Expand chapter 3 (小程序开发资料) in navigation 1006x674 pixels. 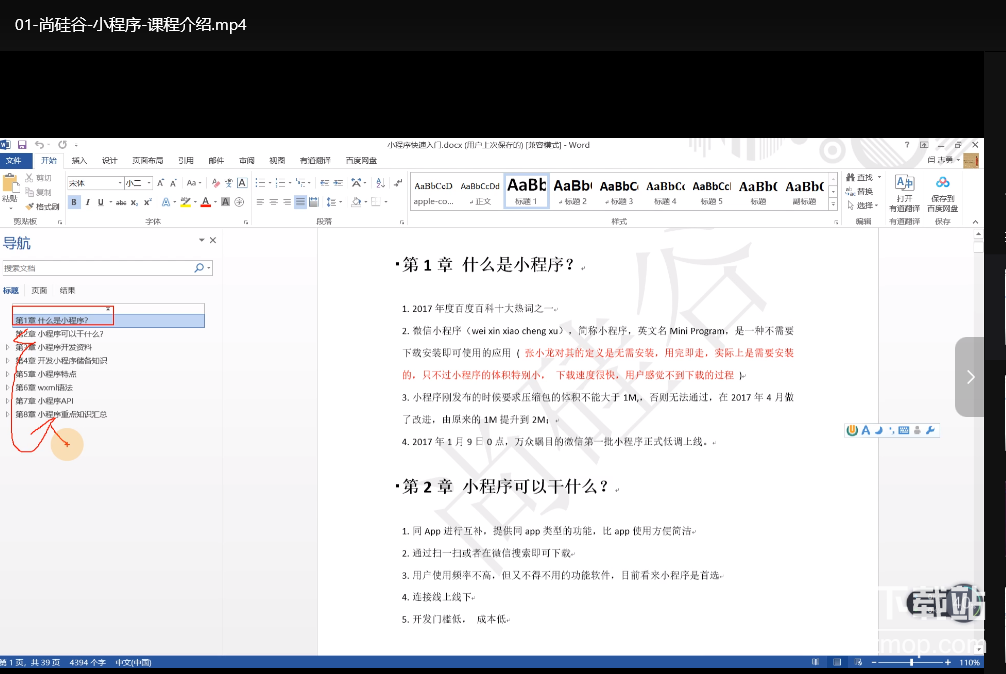tap(8, 347)
